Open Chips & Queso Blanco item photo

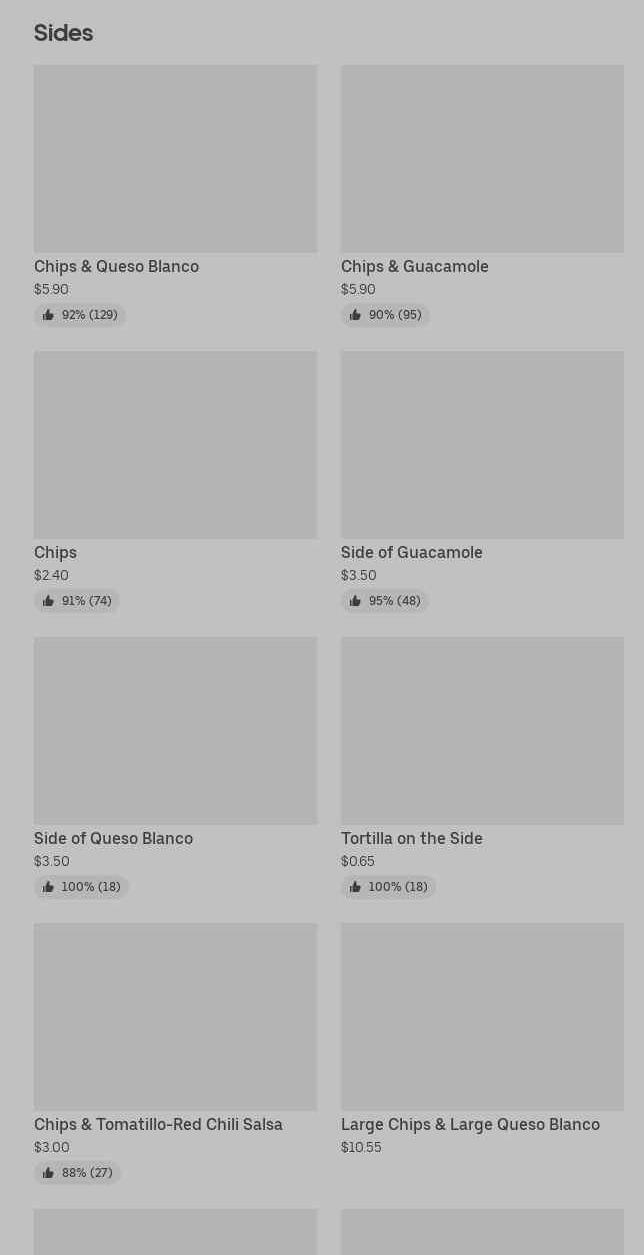[175, 158]
